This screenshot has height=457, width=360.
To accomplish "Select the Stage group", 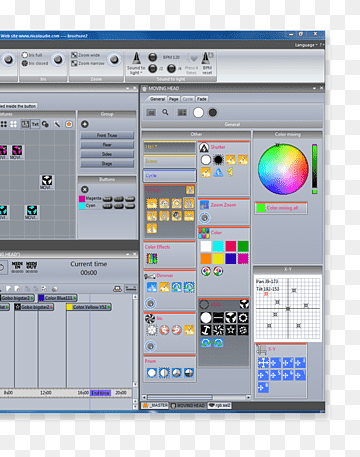I will pyautogui.click(x=107, y=164).
